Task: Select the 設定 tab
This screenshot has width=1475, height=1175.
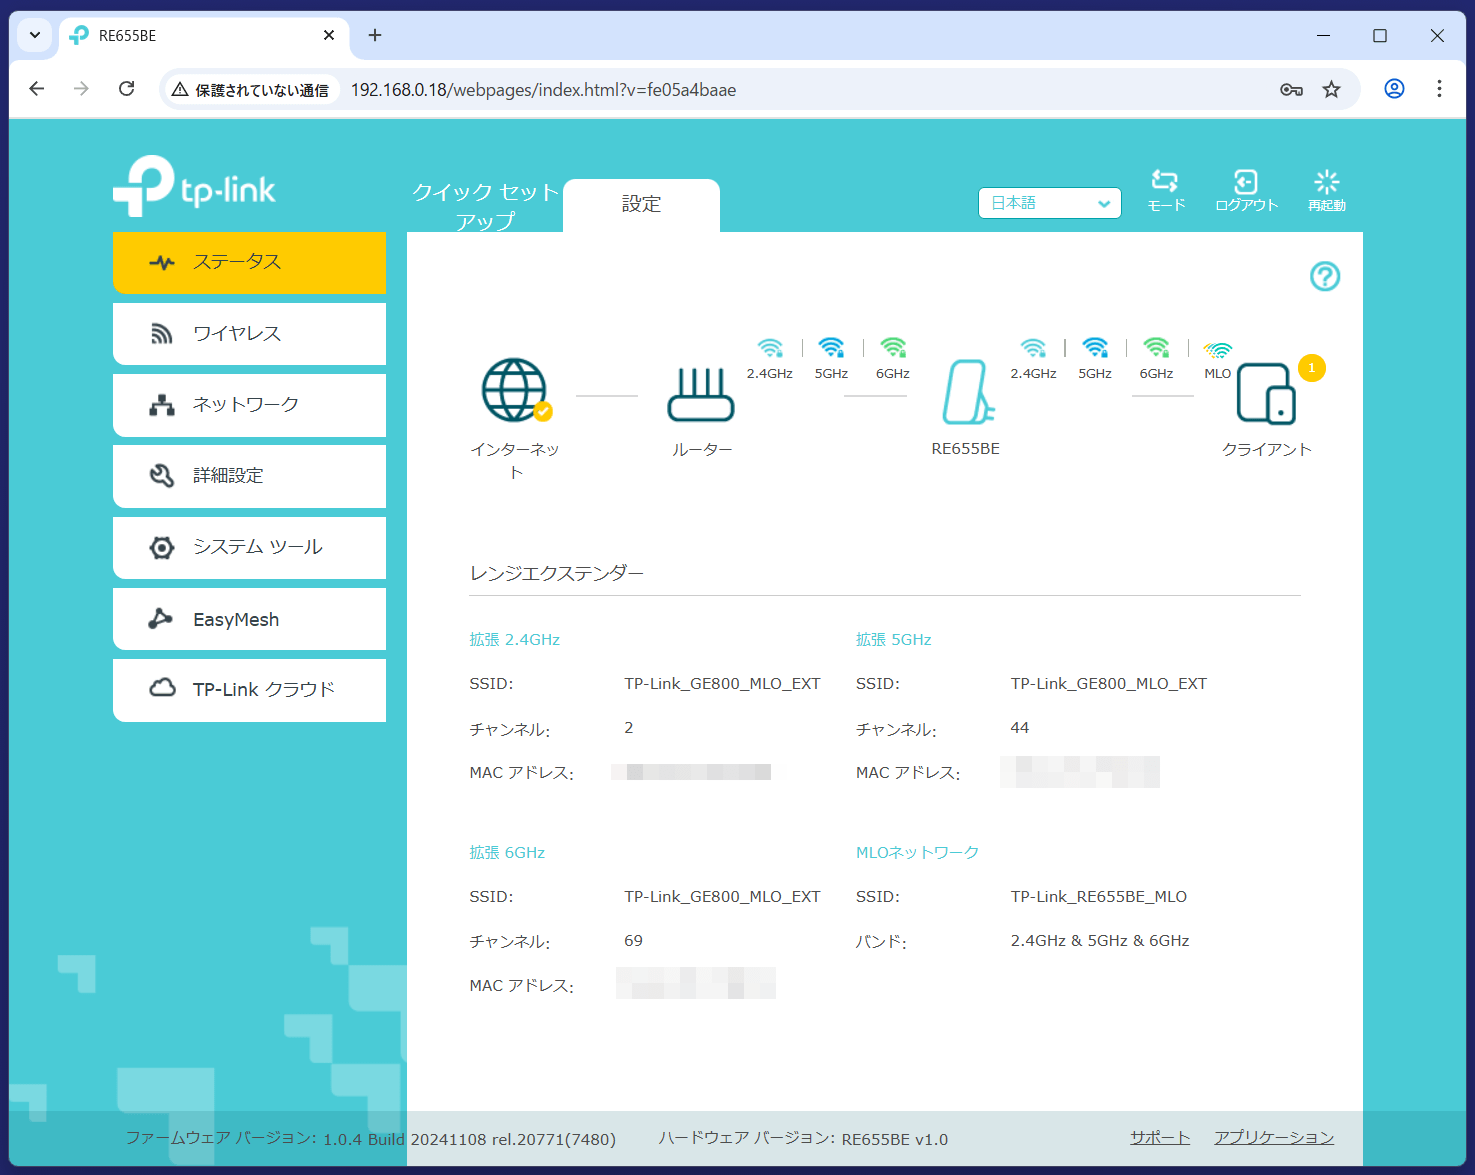Action: [x=641, y=205]
